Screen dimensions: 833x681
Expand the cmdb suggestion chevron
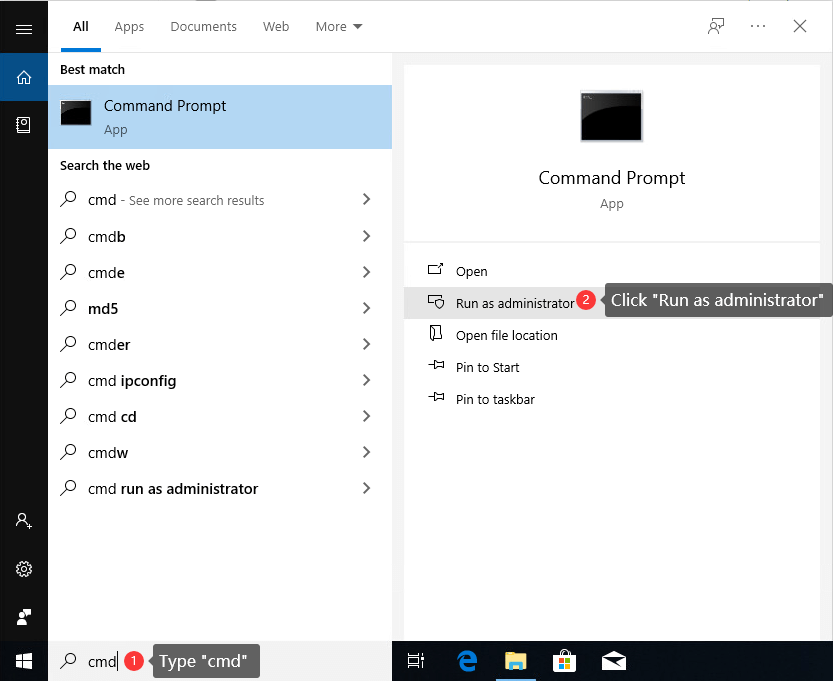click(x=366, y=236)
